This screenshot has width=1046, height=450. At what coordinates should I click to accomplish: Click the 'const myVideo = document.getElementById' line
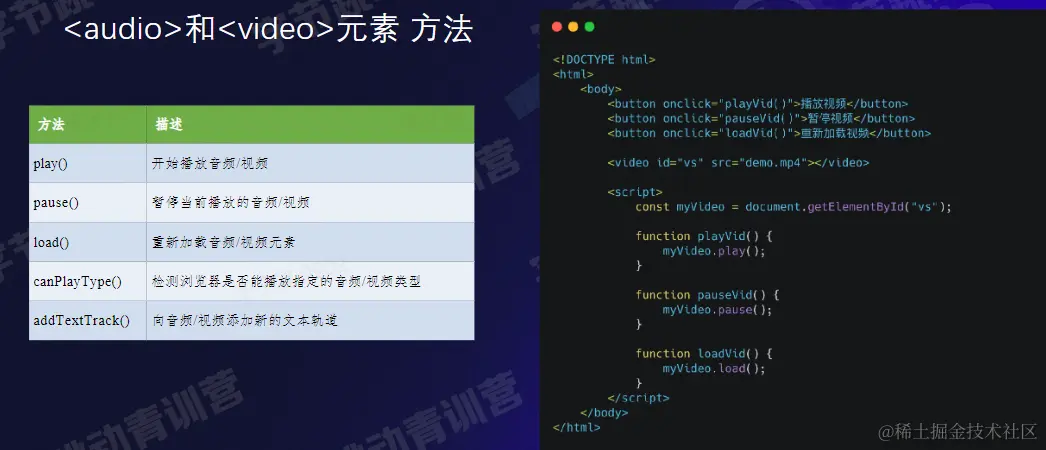794,206
